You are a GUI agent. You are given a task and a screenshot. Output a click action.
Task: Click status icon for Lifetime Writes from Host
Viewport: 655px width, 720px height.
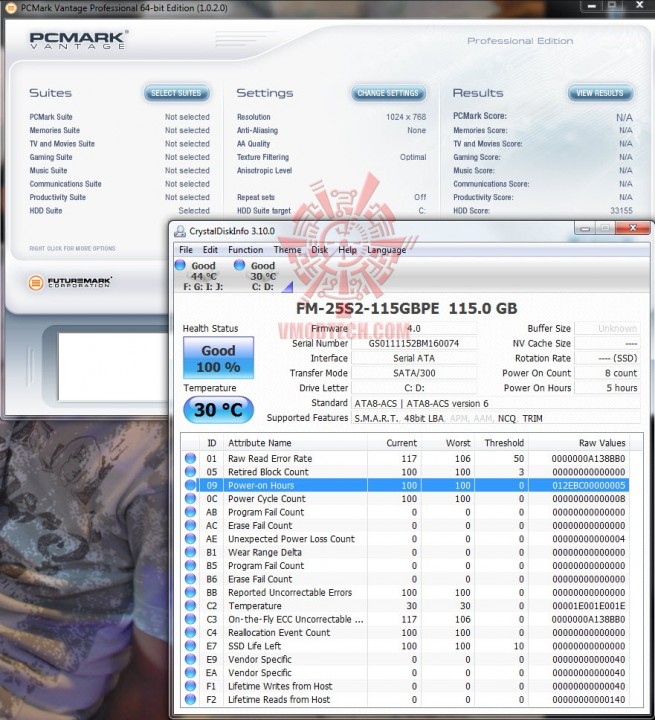(190, 686)
